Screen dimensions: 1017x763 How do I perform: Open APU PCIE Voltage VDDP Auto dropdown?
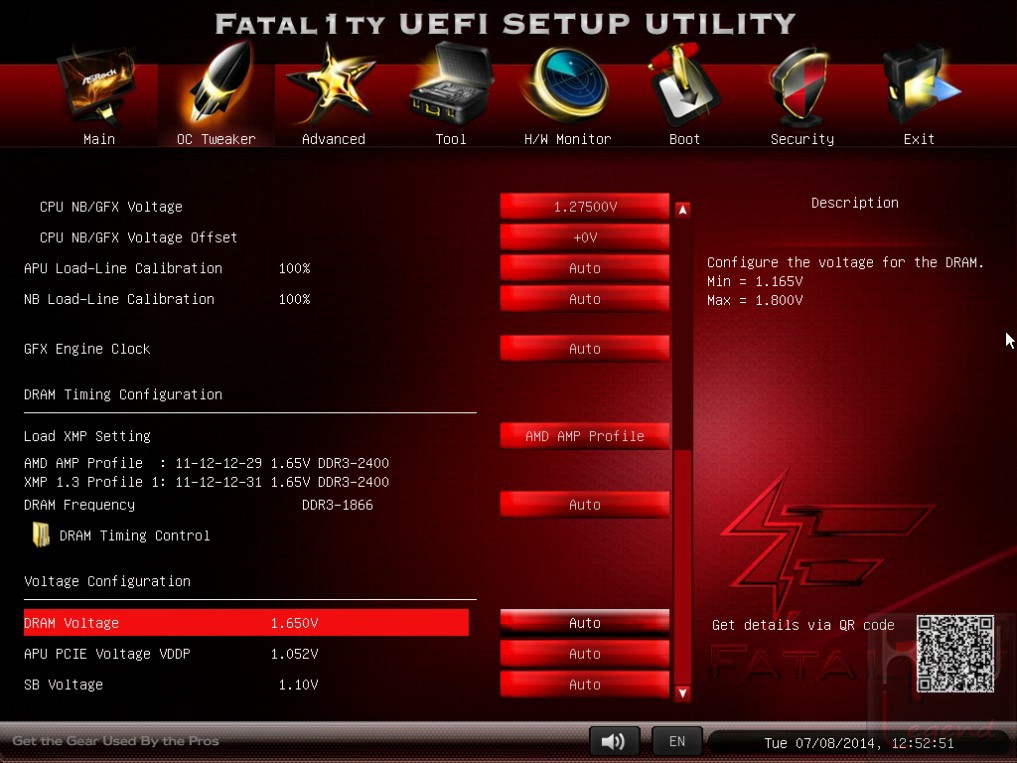click(x=584, y=654)
